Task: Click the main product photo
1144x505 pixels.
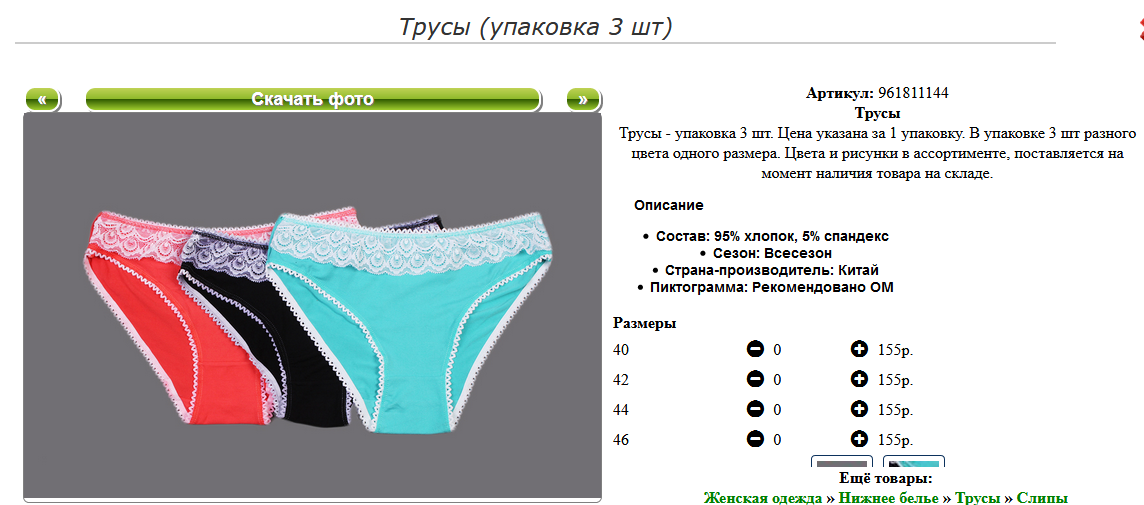Action: (312, 307)
